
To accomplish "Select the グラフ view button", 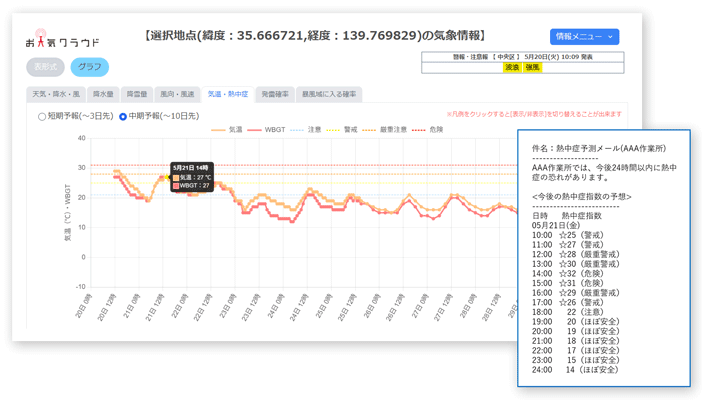I will click(90, 67).
